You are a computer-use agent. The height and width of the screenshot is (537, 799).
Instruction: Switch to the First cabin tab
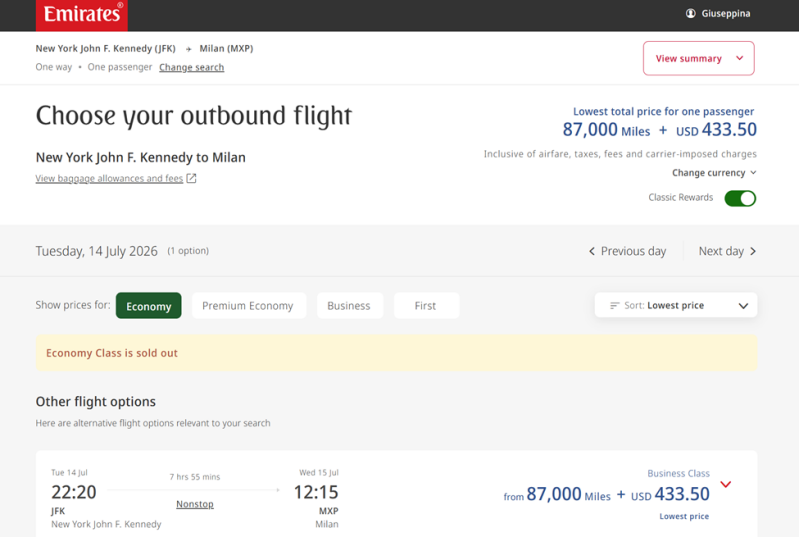tap(426, 306)
